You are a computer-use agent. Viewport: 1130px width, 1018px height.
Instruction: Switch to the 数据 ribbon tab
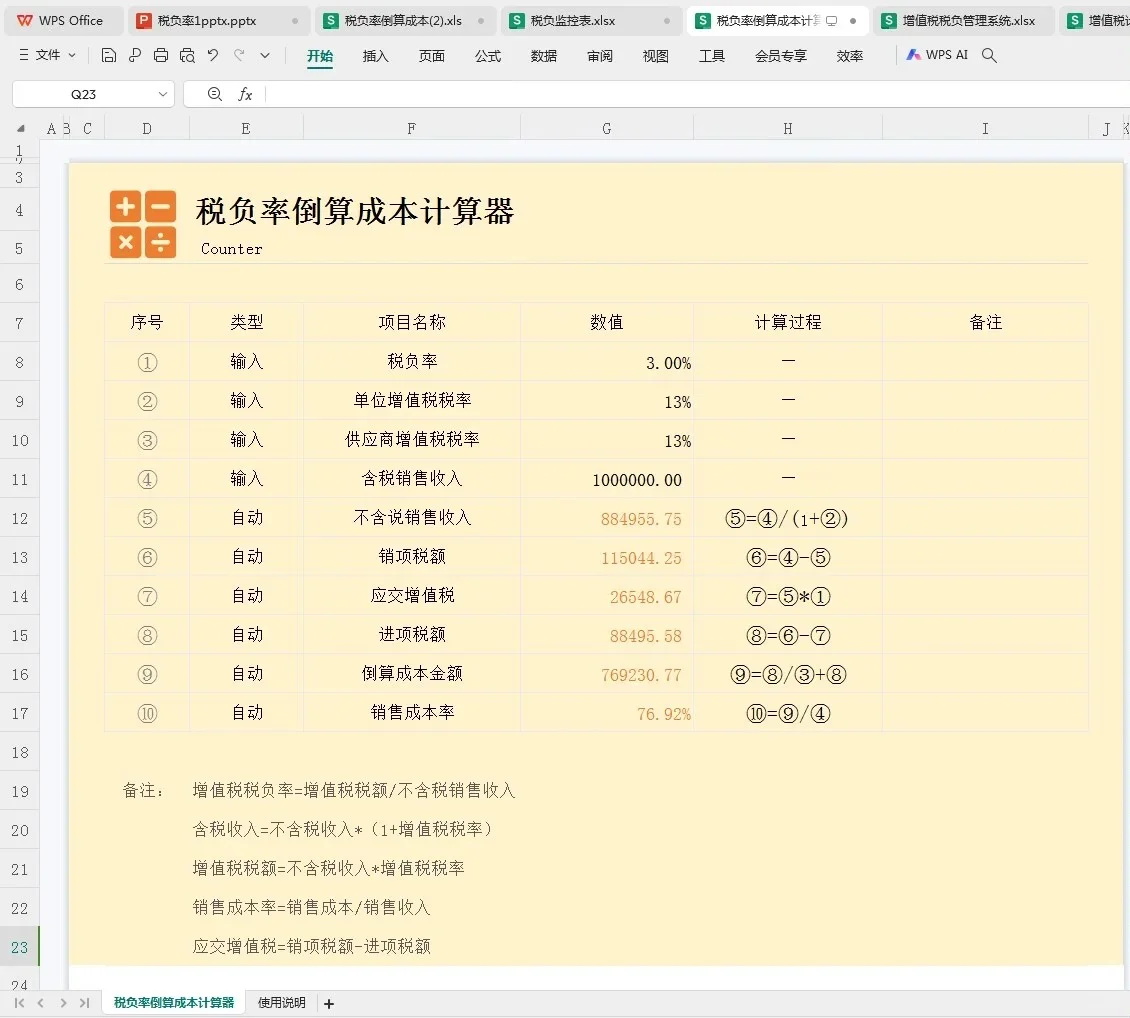[x=543, y=56]
